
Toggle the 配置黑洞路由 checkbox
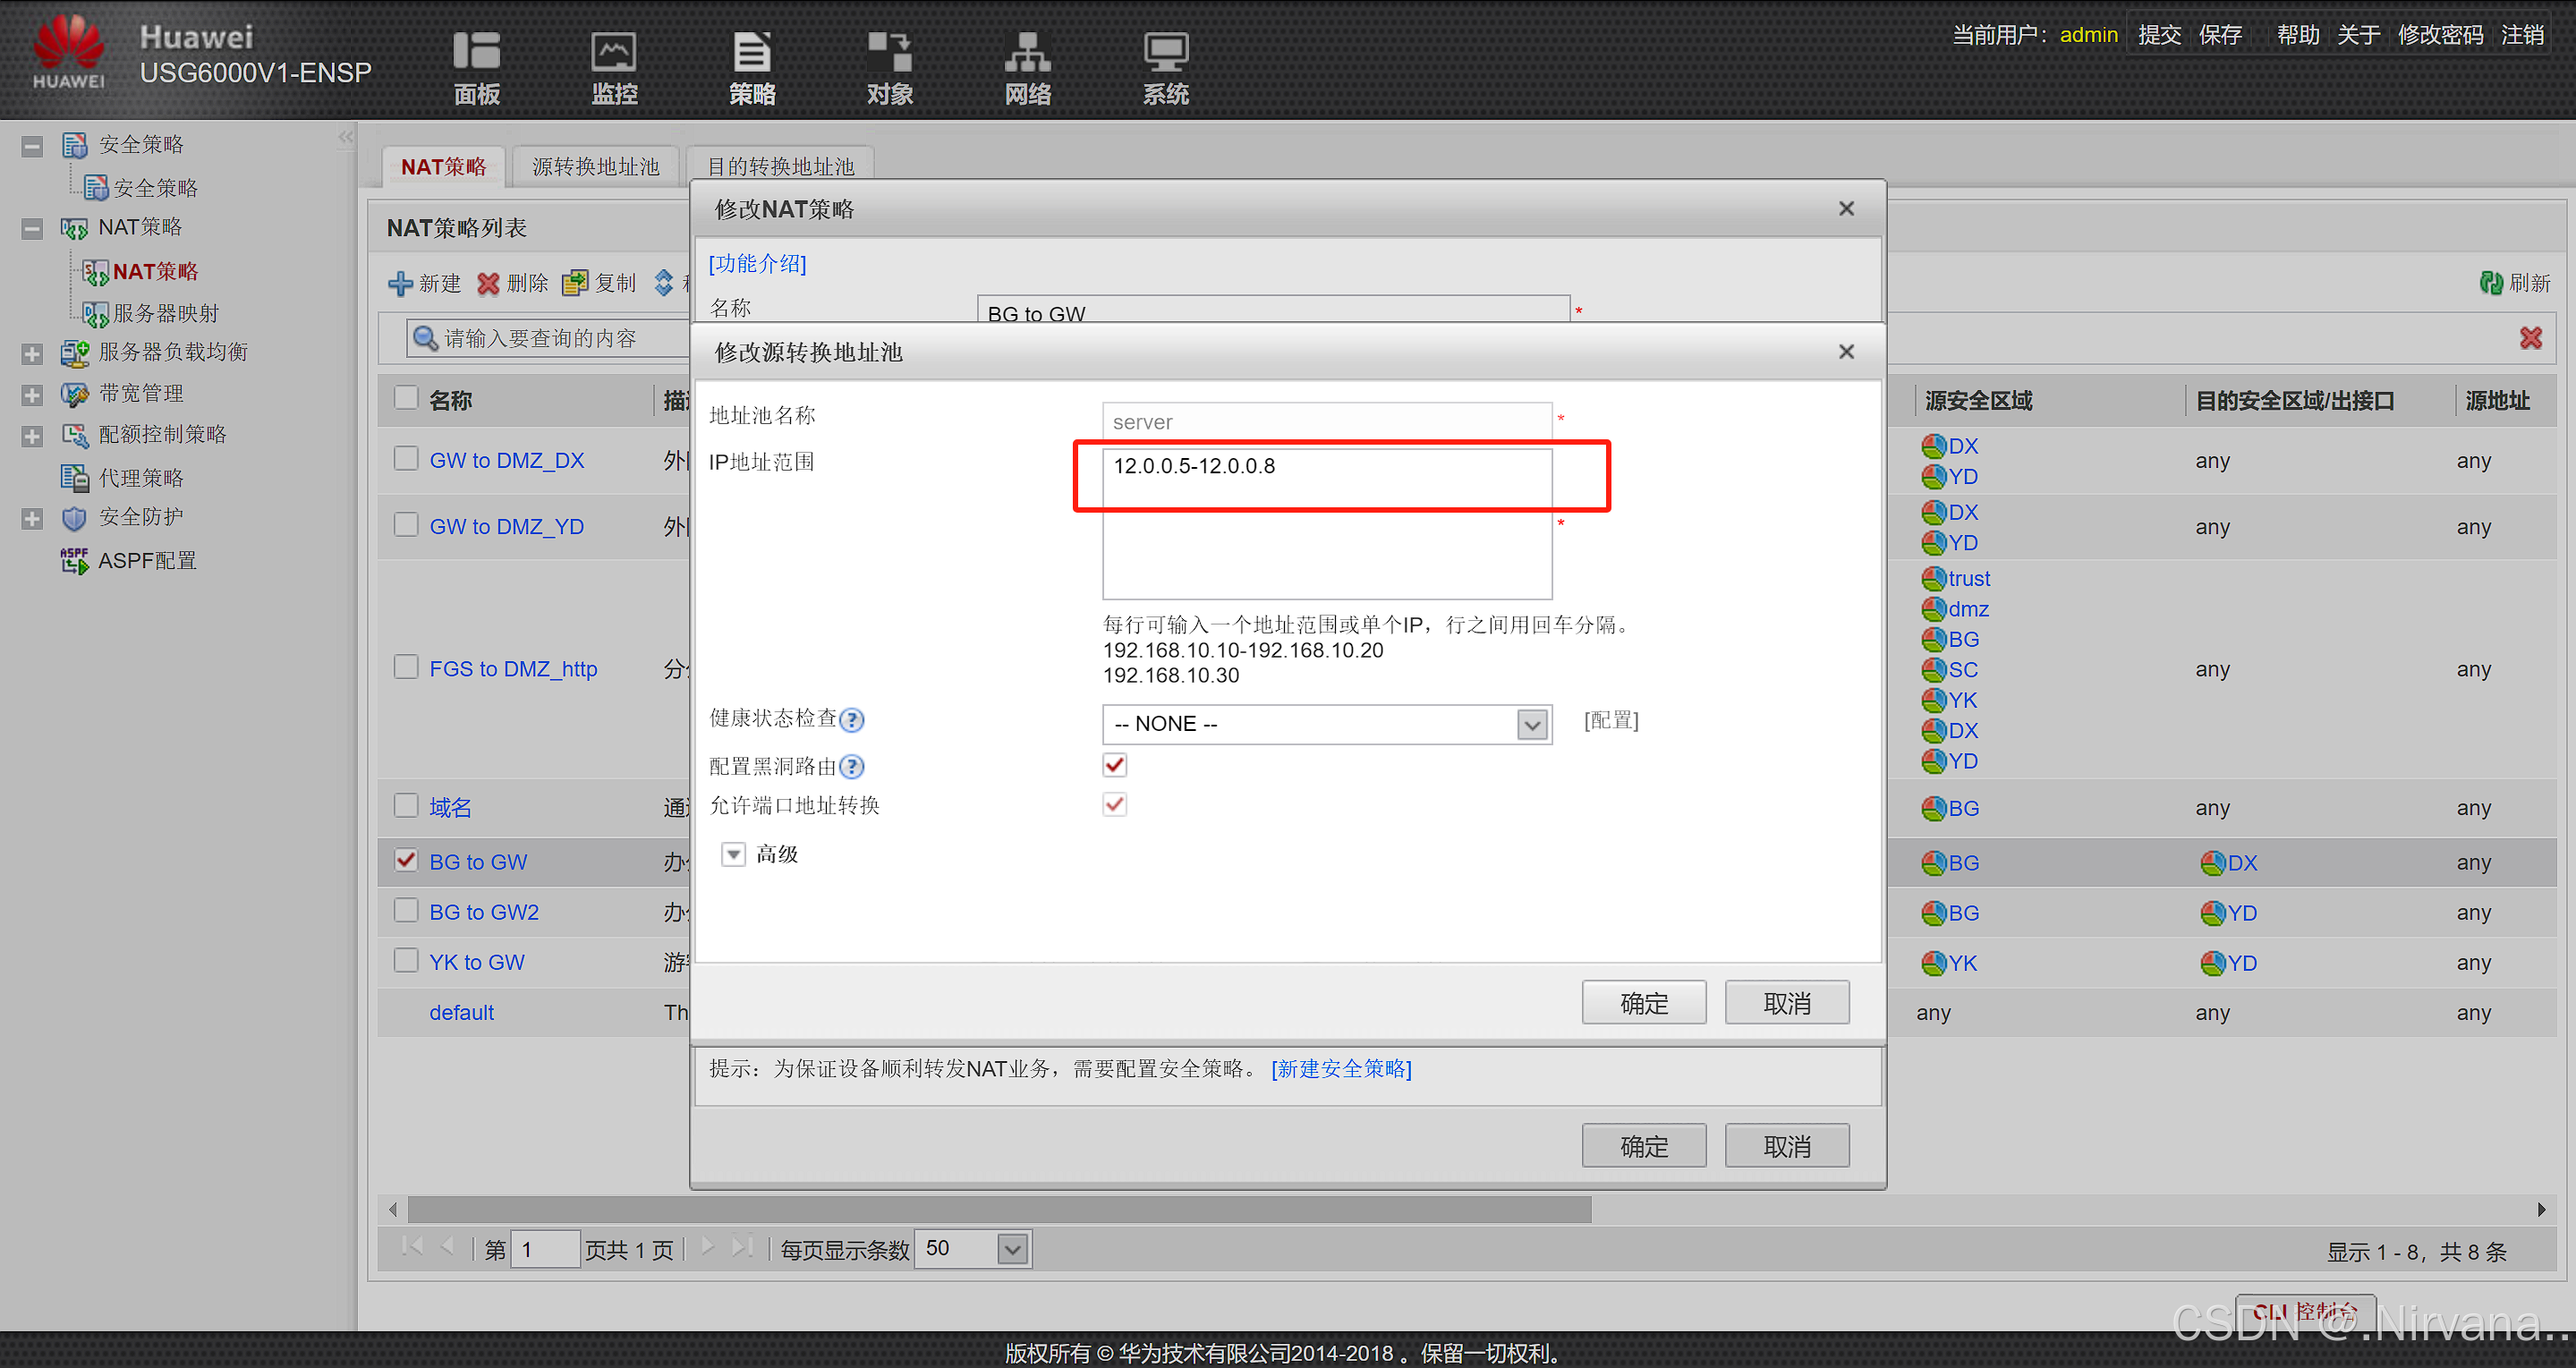1115,766
